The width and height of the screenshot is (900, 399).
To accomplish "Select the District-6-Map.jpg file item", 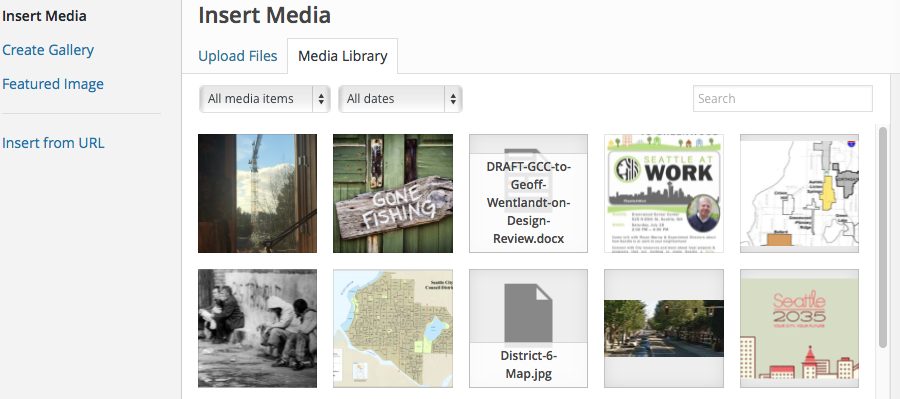I will click(528, 328).
